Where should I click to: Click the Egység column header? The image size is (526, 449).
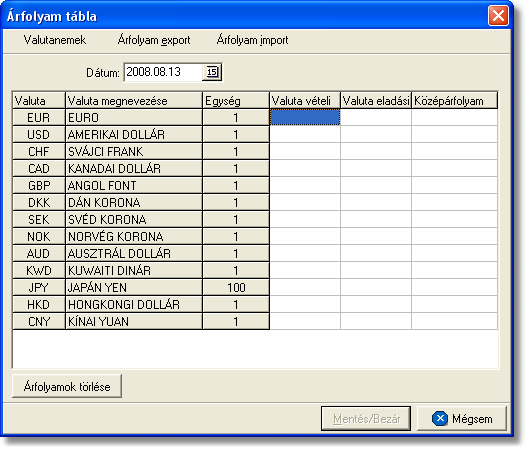[x=236, y=100]
